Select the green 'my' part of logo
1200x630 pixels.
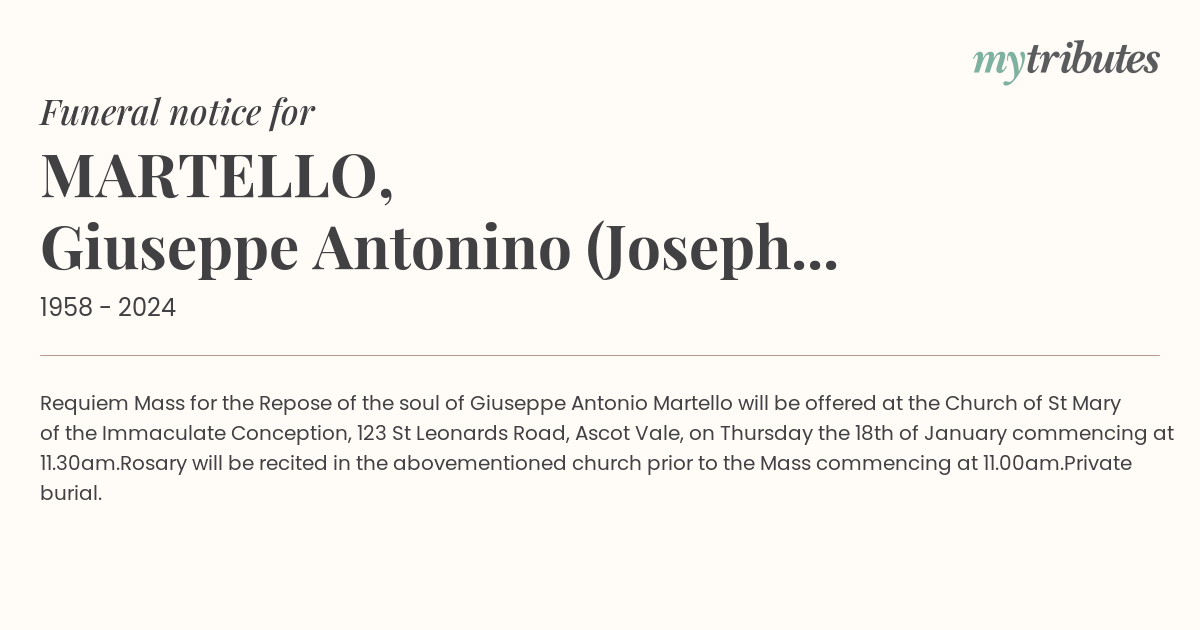998,64
